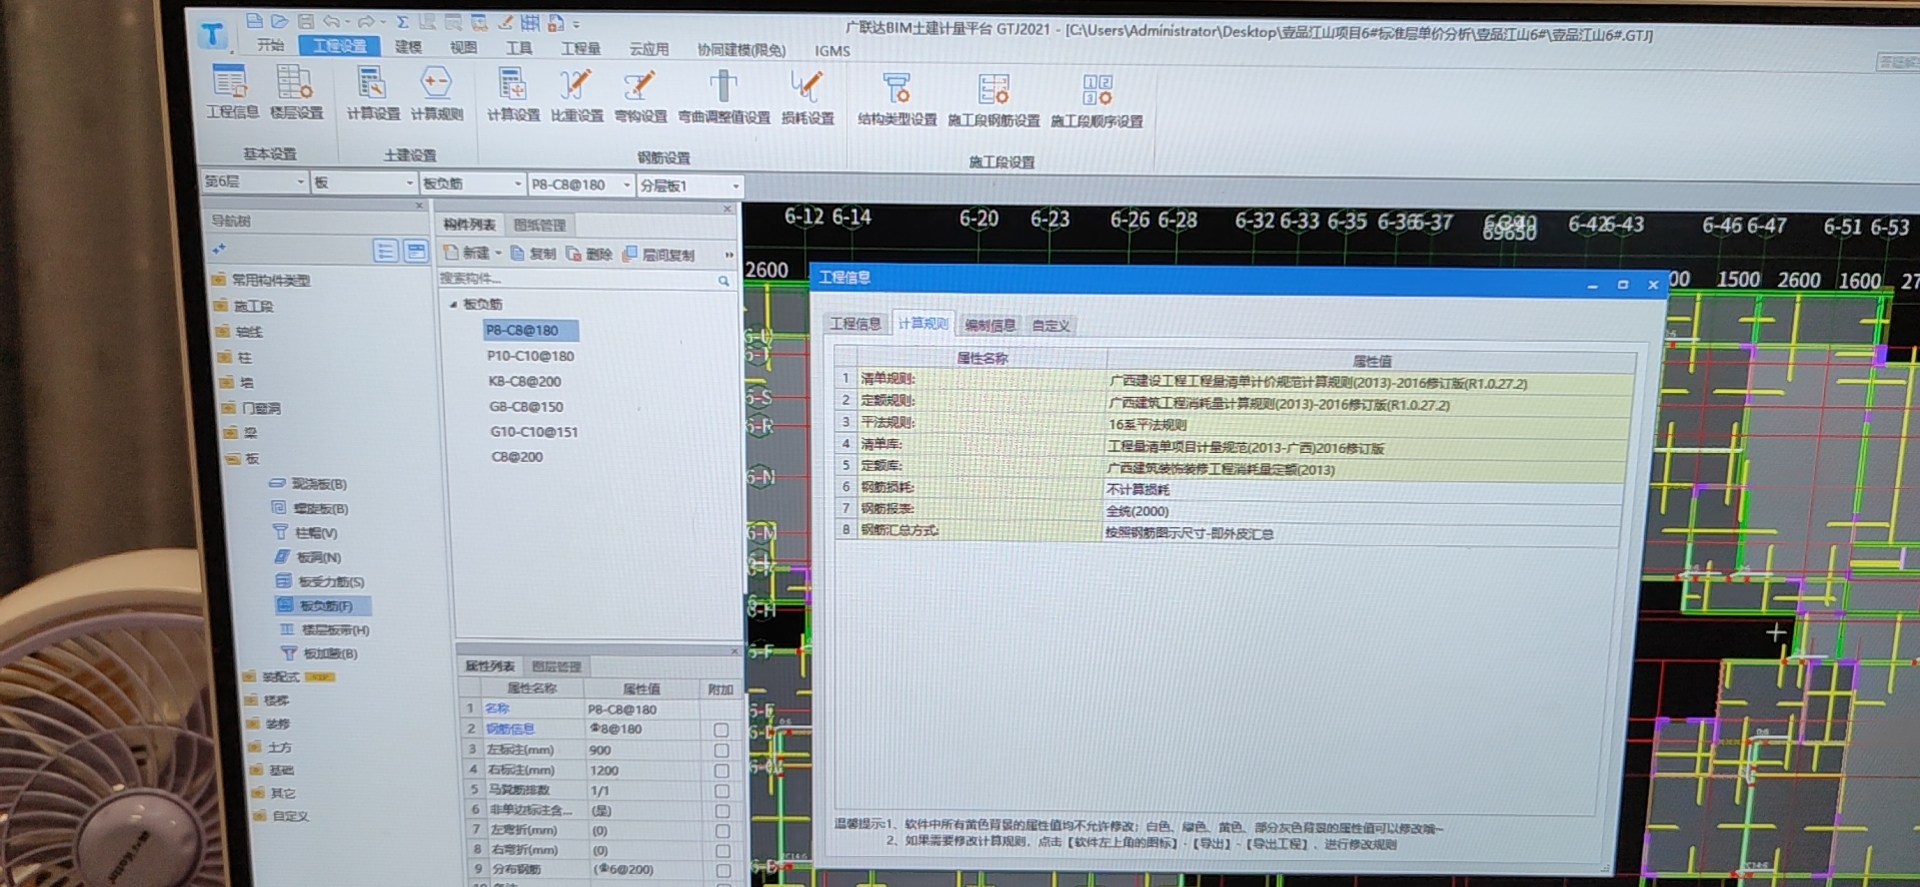The width and height of the screenshot is (1920, 887).
Task: Tick the 附加 checkbox for 分布钢筋 row
Action: [723, 870]
